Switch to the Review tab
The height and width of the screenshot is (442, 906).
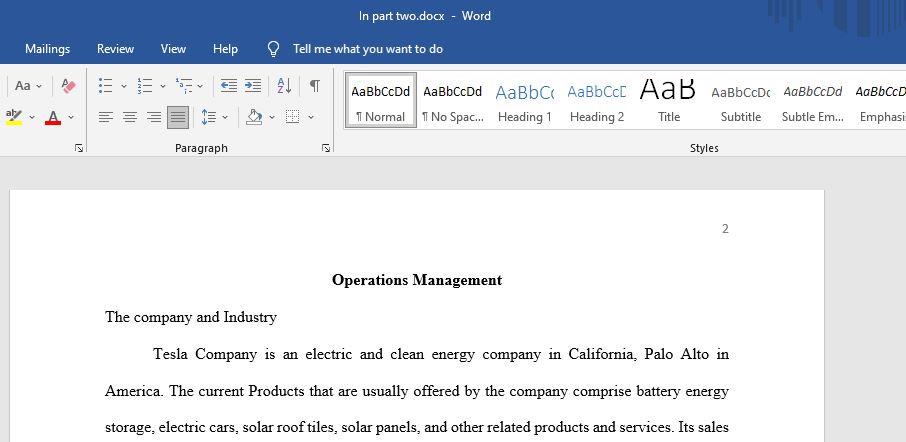(x=116, y=49)
